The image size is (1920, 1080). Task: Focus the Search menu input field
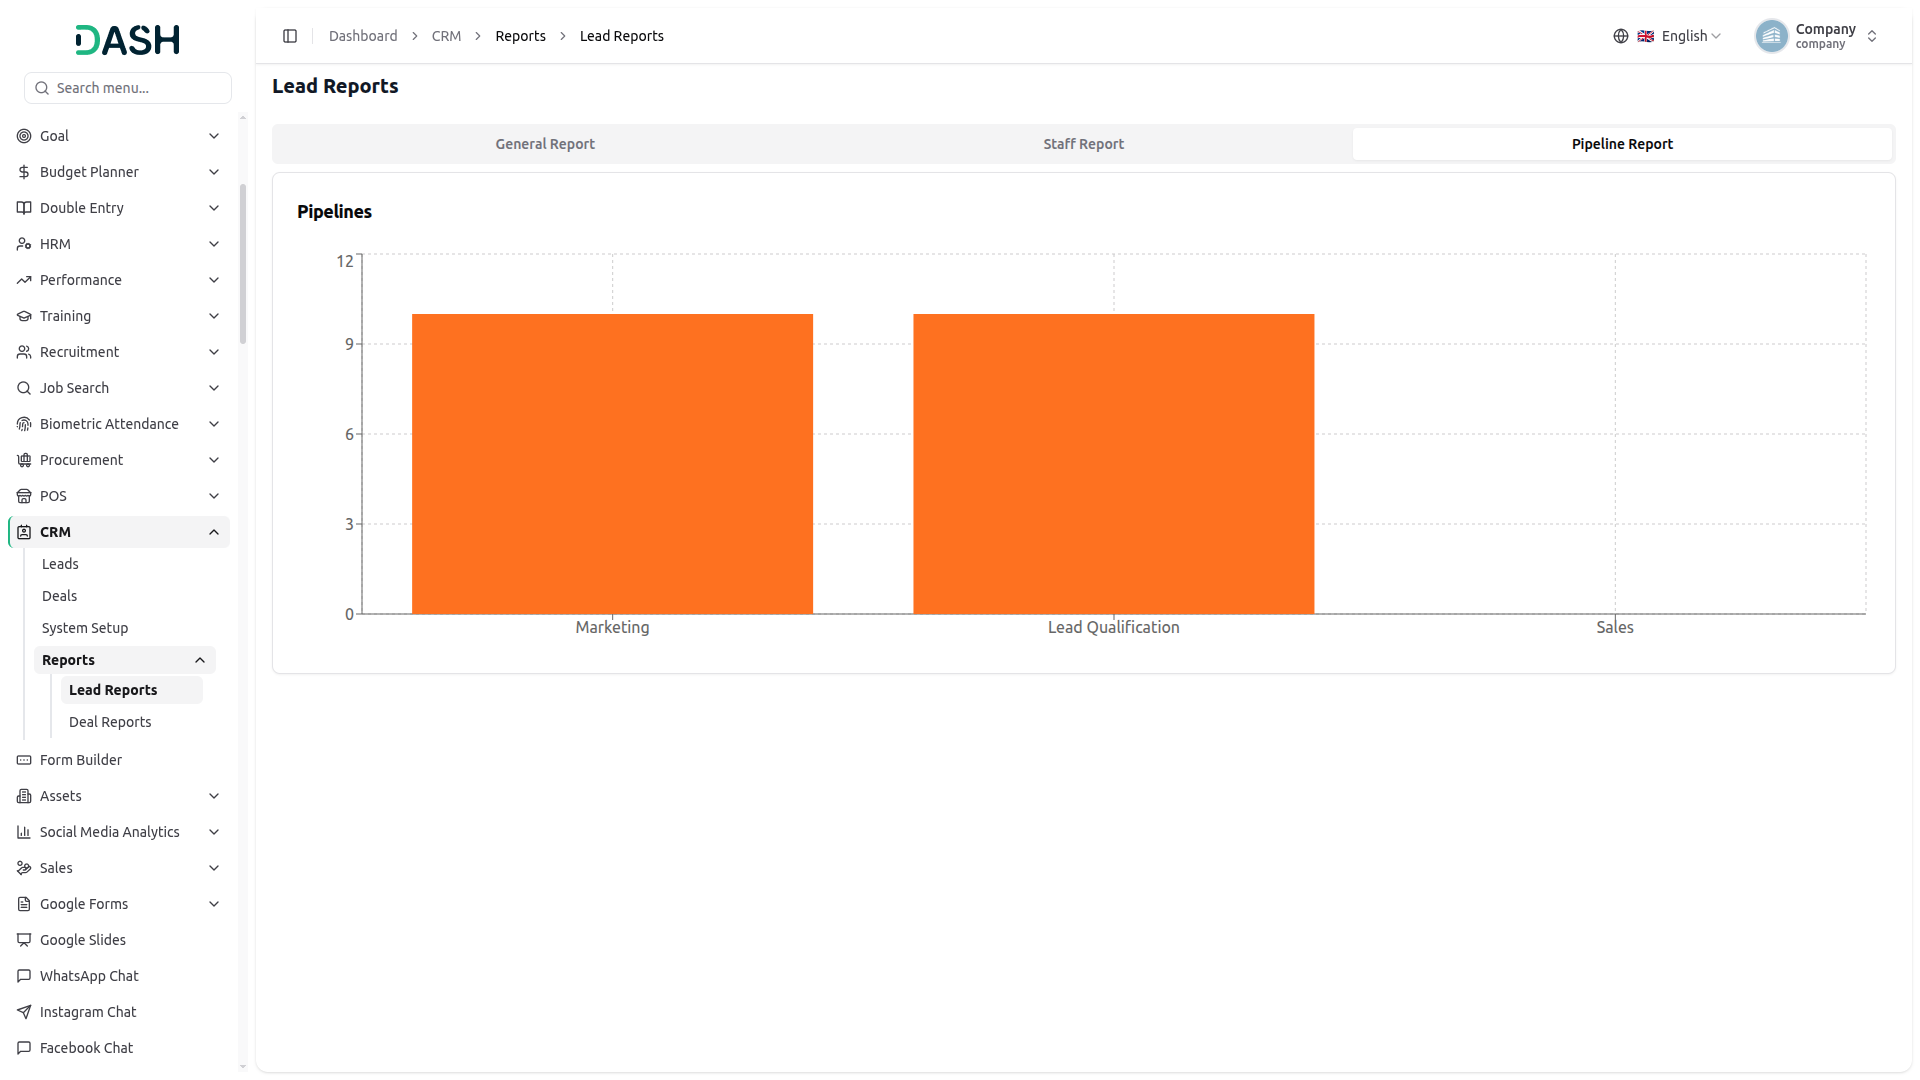tap(128, 88)
